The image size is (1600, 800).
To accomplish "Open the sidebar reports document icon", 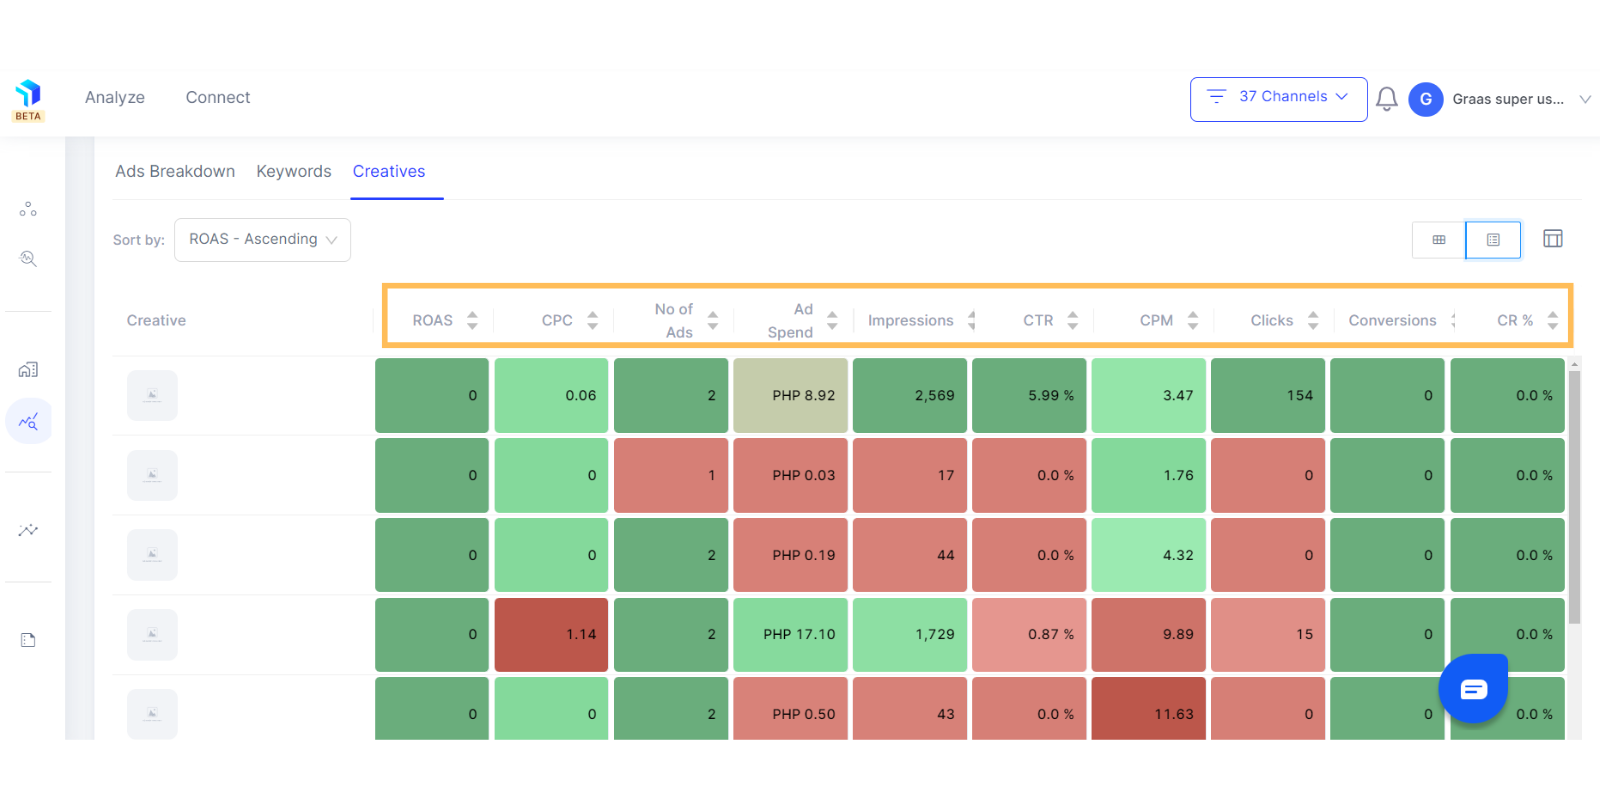I will (28, 640).
